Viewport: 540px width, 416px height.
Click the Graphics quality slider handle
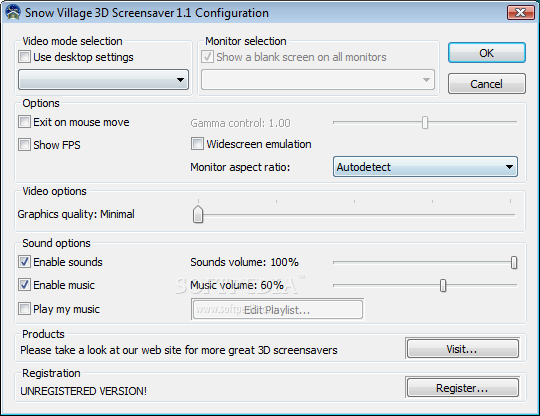point(198,214)
